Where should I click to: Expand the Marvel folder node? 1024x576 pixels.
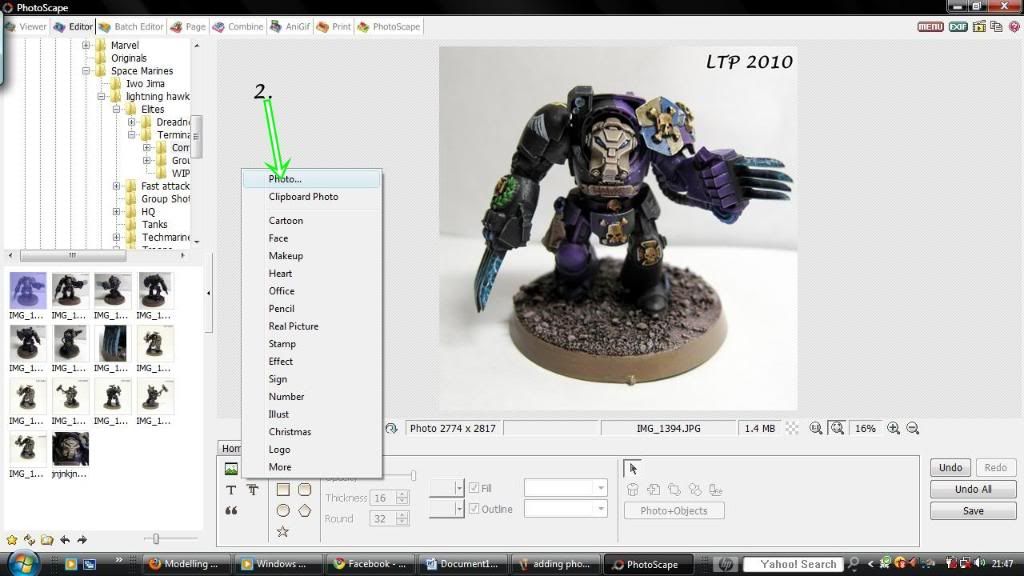(86, 45)
